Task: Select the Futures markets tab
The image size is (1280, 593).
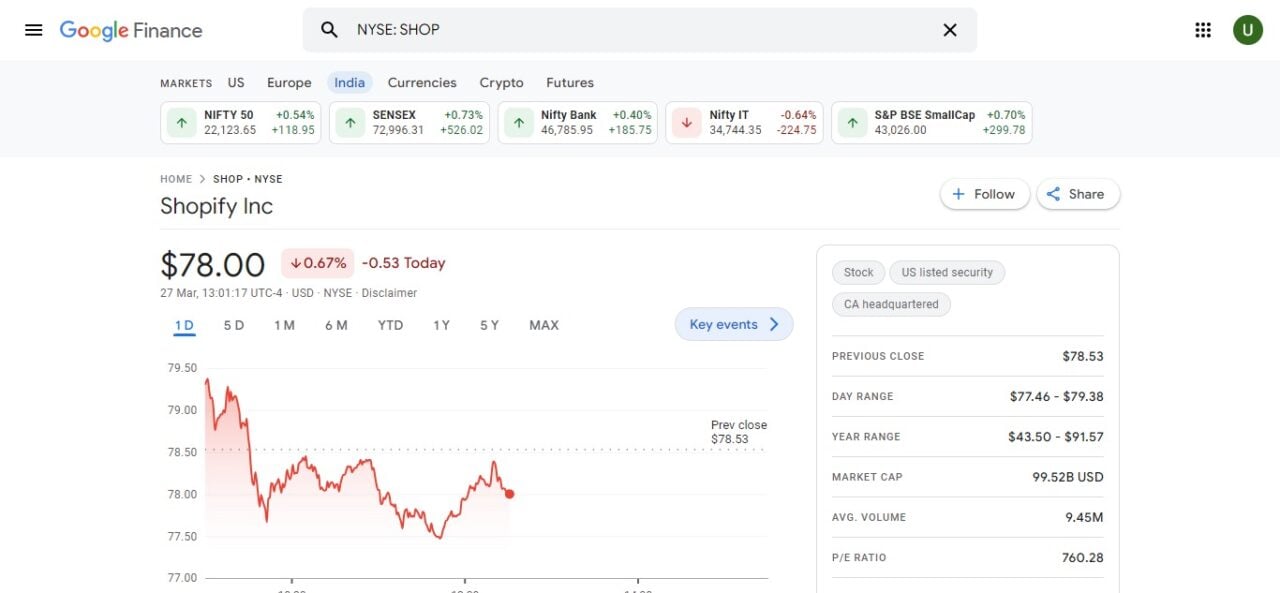Action: click(570, 83)
